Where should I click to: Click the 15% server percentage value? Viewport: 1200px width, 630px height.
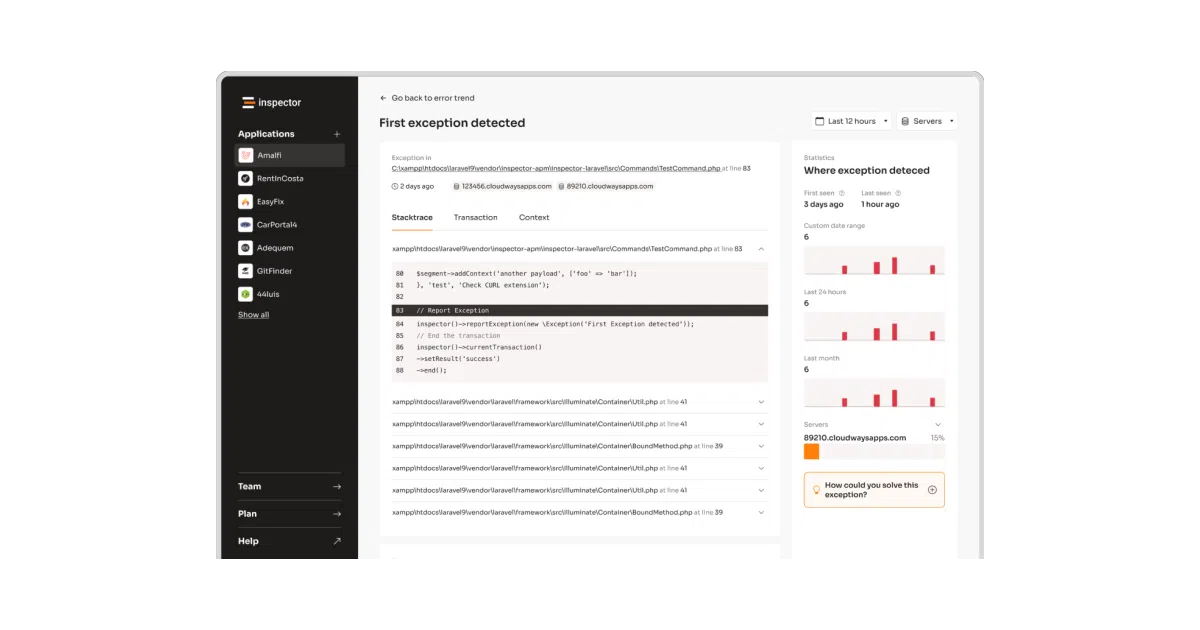click(x=937, y=438)
